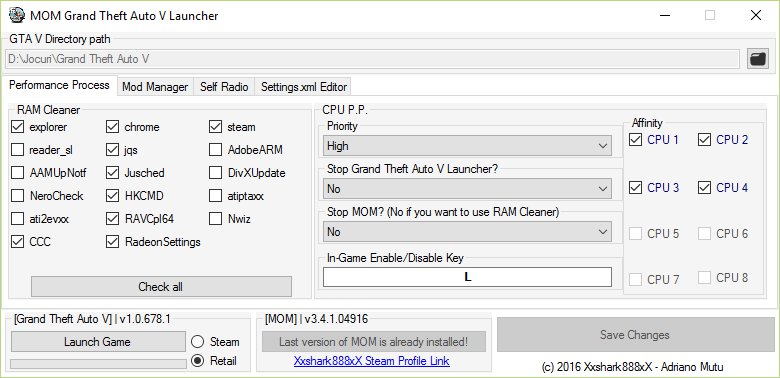Enable the ati2evxx checkbox
The height and width of the screenshot is (378, 780).
pos(17,218)
